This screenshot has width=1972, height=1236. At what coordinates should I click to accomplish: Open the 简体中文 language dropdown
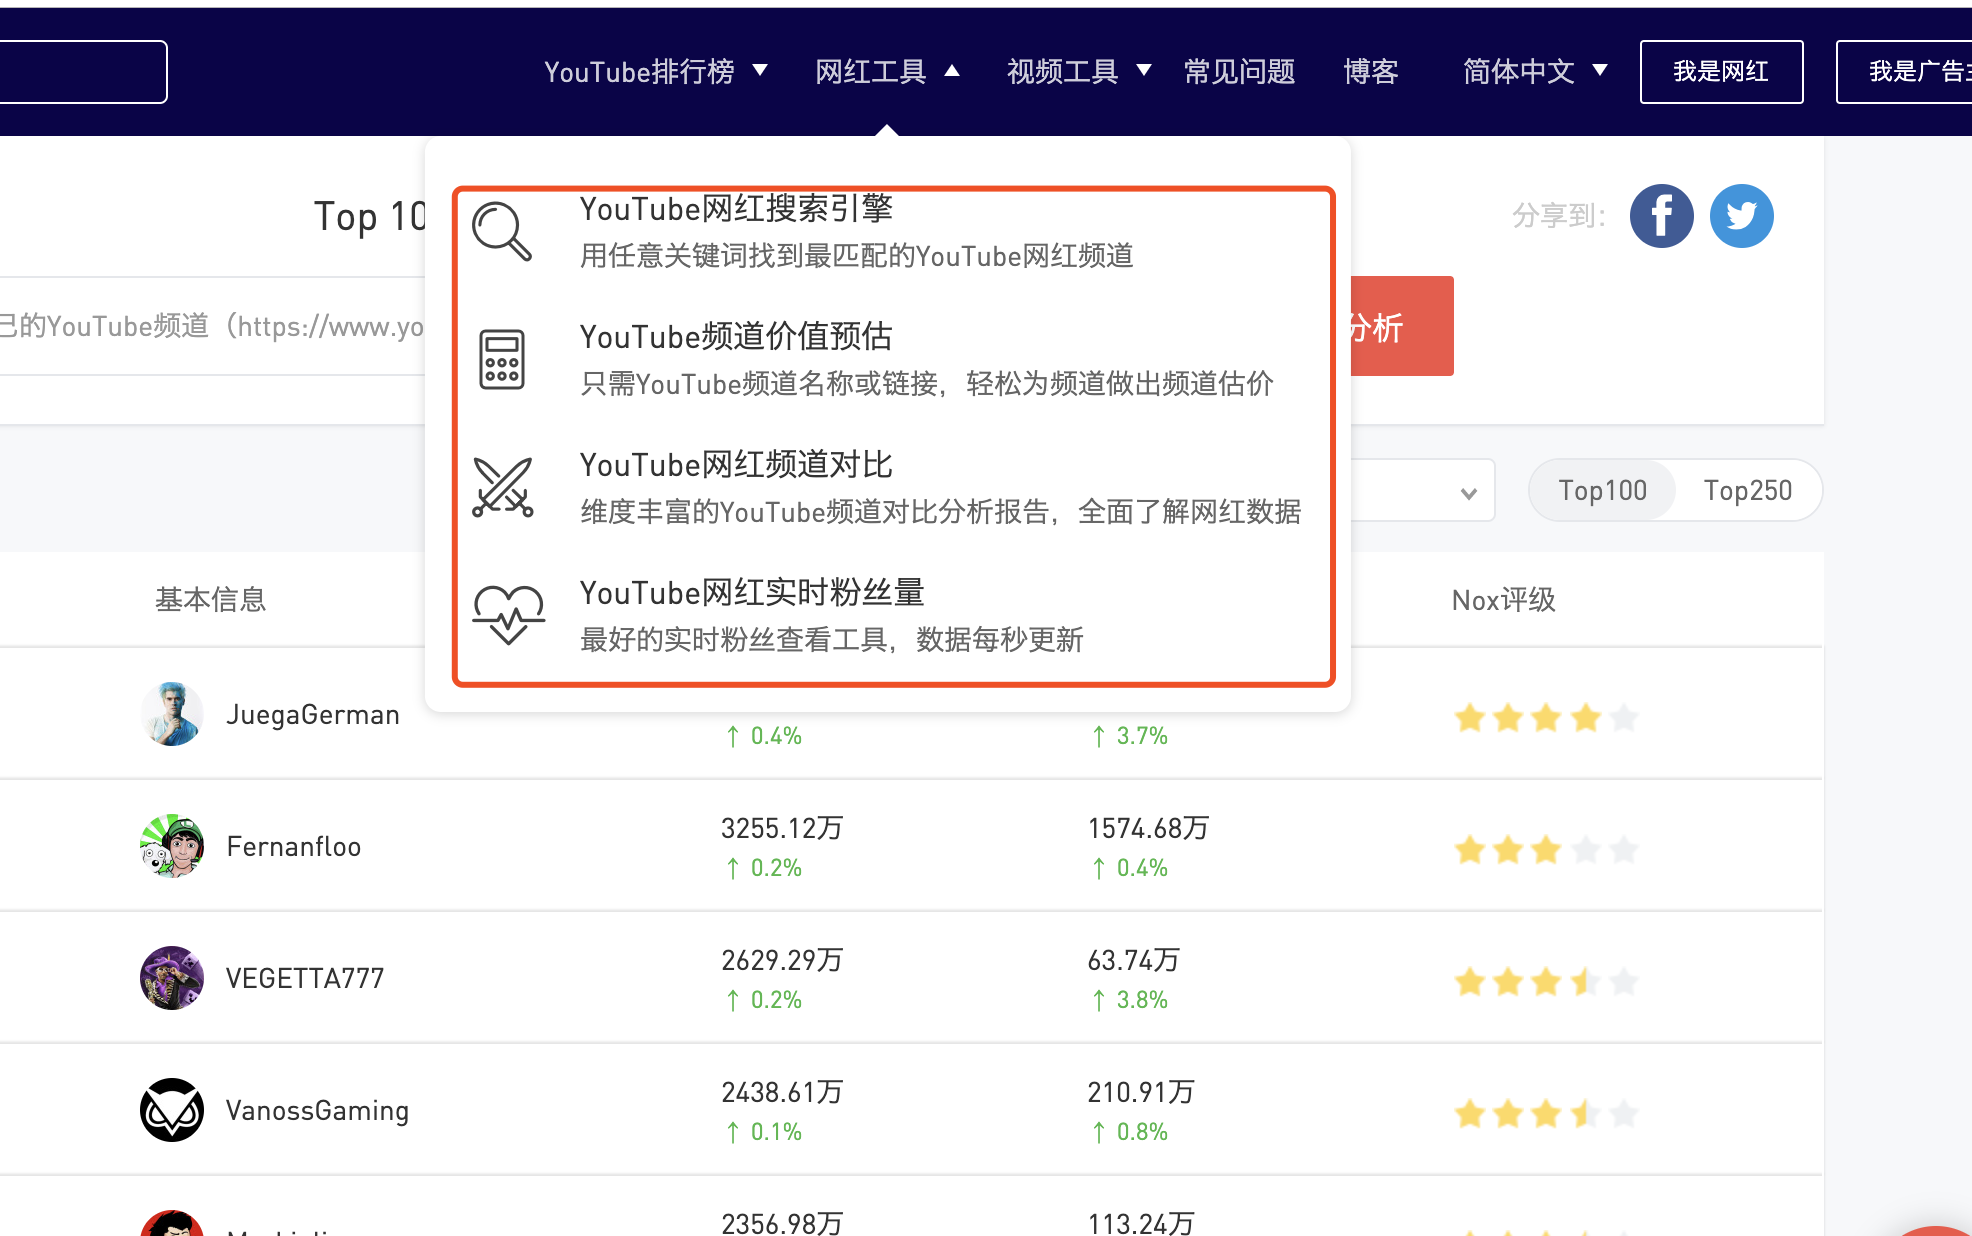(x=1535, y=71)
